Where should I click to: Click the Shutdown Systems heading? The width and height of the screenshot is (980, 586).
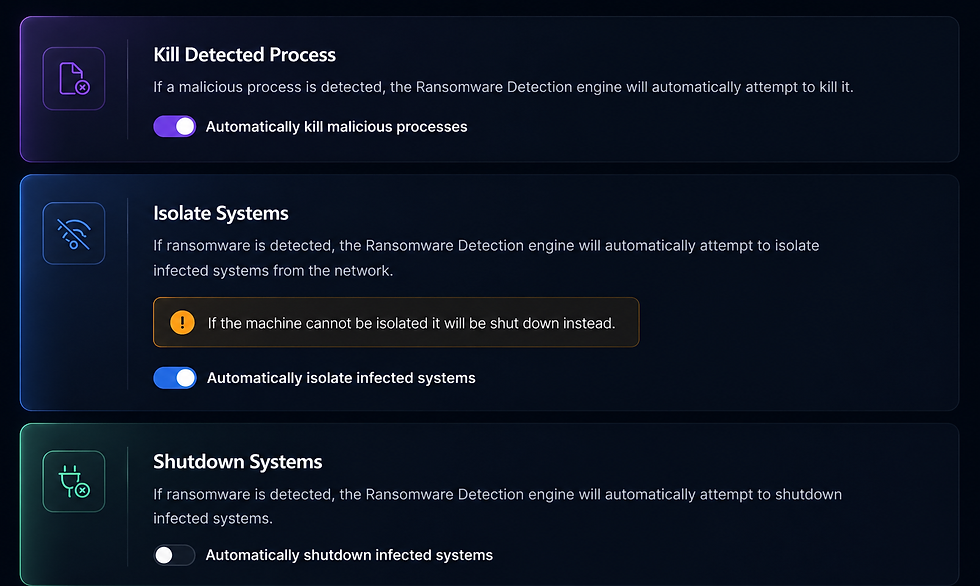pos(238,462)
